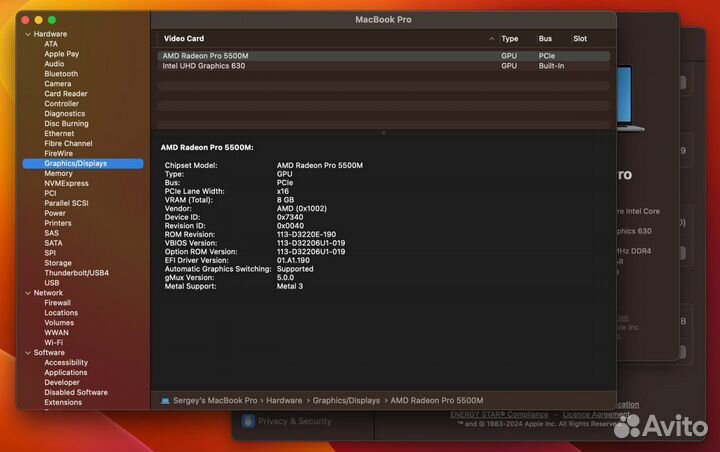Go to Graphics/Displays breadcrumb
This screenshot has width=720, height=452.
tap(346, 401)
